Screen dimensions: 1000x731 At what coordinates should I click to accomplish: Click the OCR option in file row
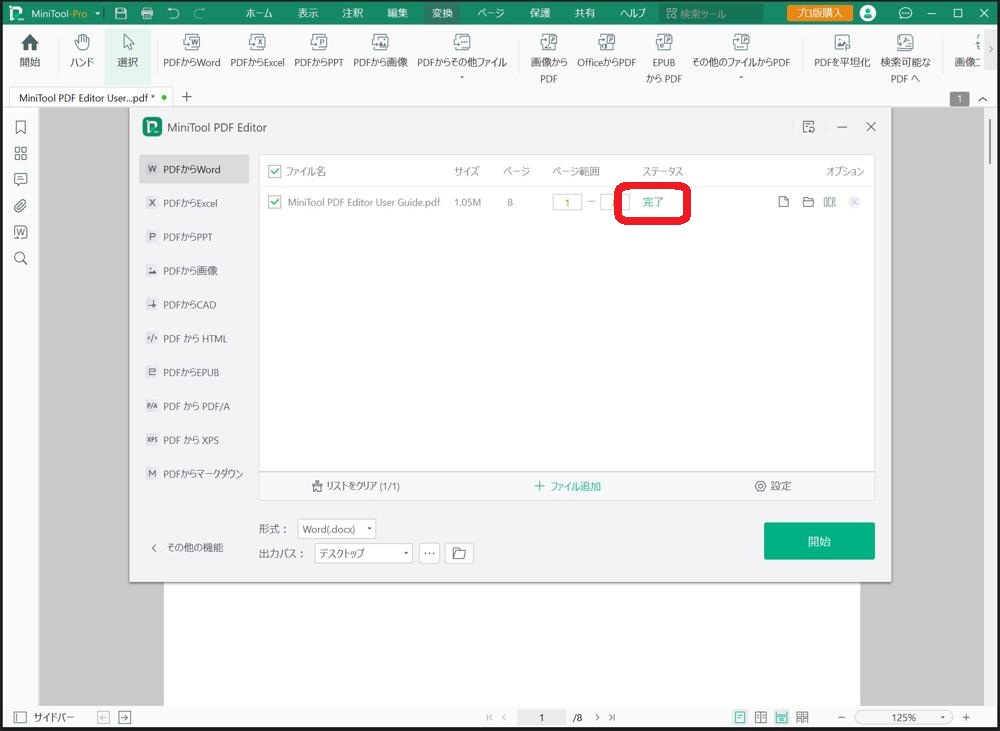click(830, 202)
